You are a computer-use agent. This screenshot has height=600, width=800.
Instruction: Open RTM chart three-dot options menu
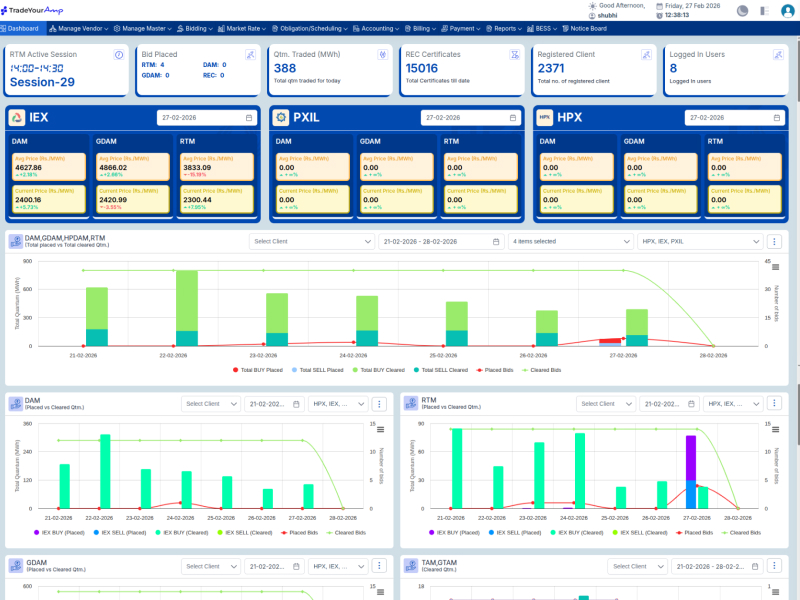point(774,404)
